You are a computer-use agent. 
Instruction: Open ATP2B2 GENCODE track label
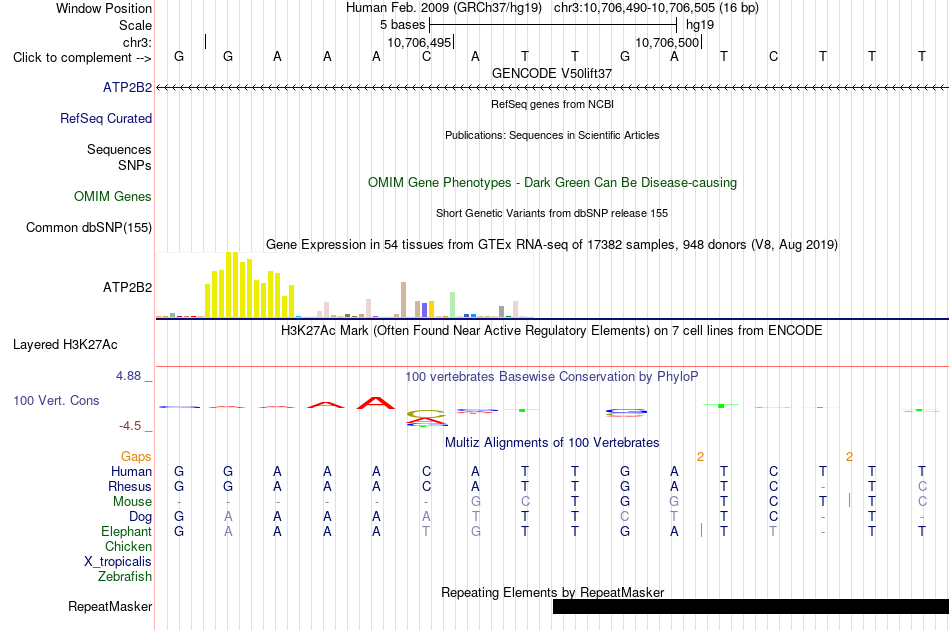[x=127, y=87]
